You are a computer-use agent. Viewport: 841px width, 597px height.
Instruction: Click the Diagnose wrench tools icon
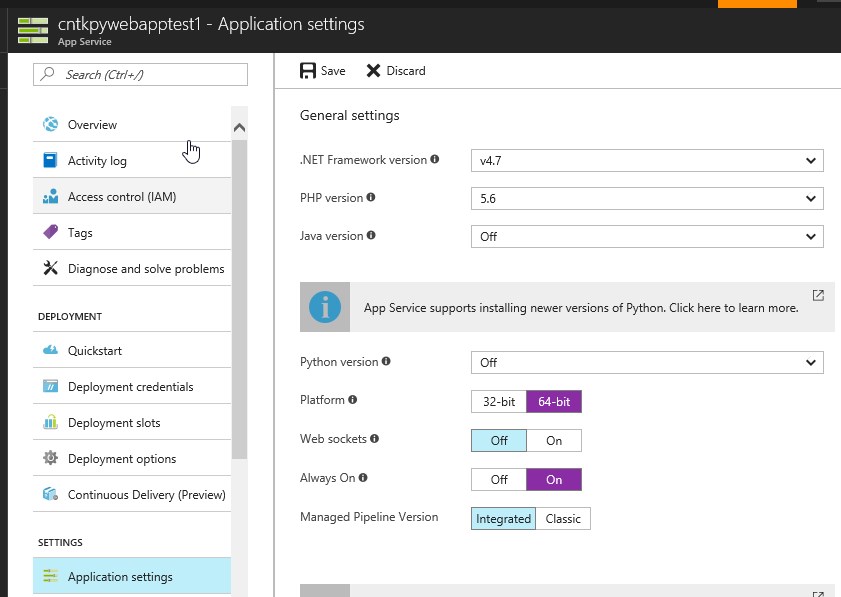(x=50, y=268)
